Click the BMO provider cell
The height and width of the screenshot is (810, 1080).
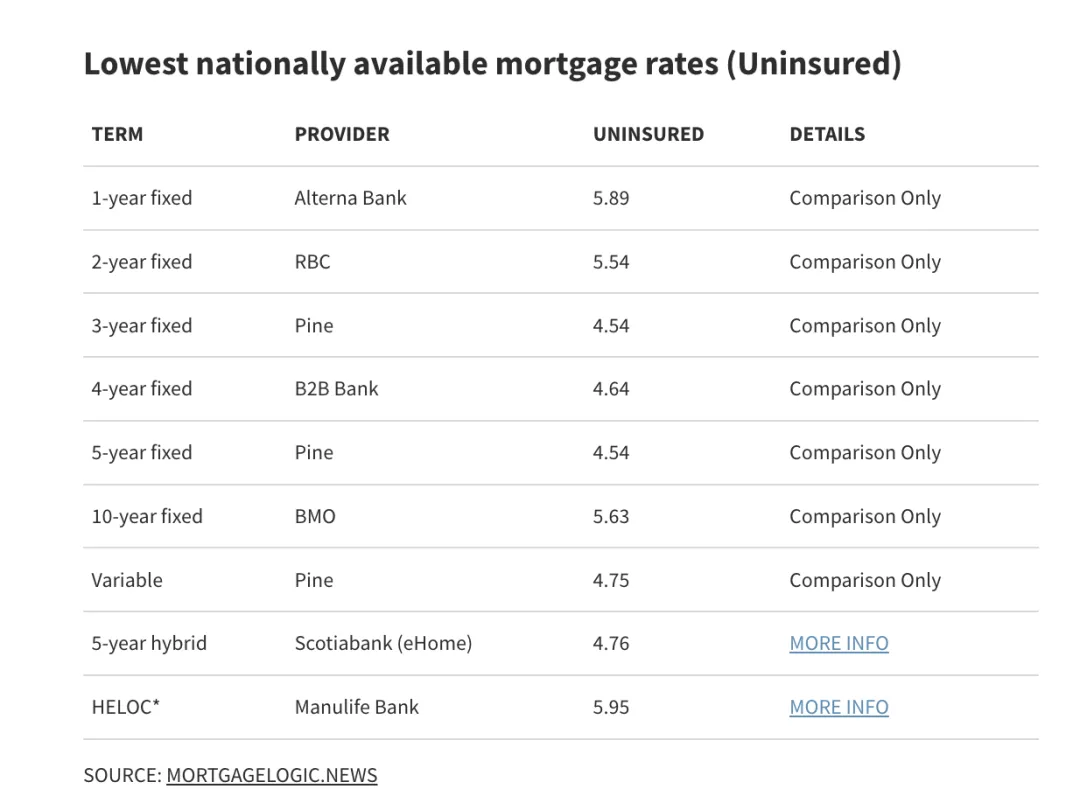point(315,516)
